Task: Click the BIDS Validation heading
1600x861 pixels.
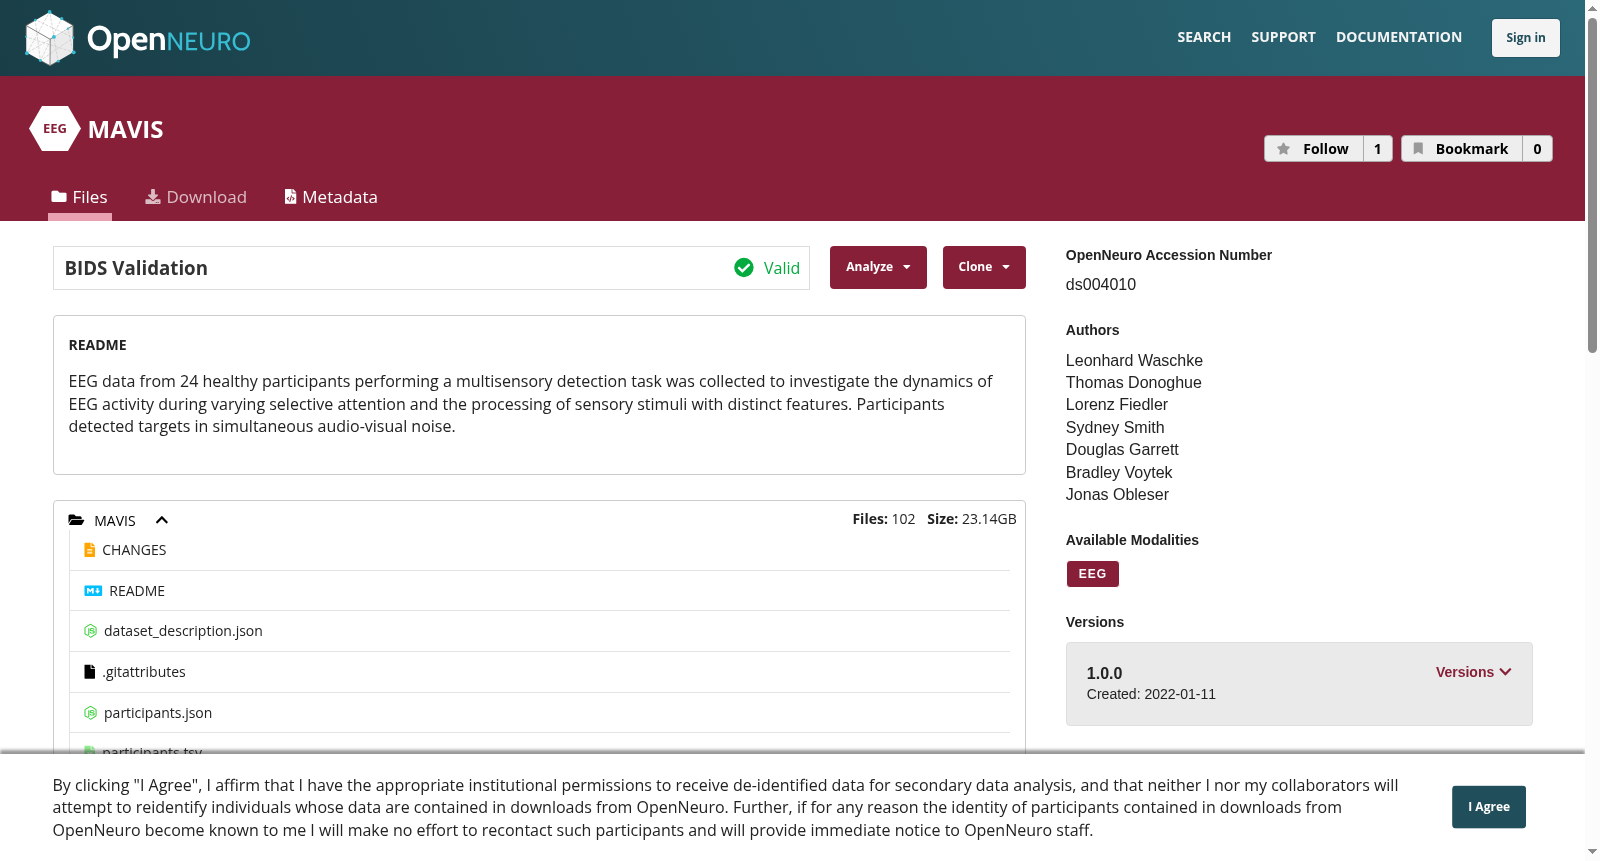Action: (136, 268)
